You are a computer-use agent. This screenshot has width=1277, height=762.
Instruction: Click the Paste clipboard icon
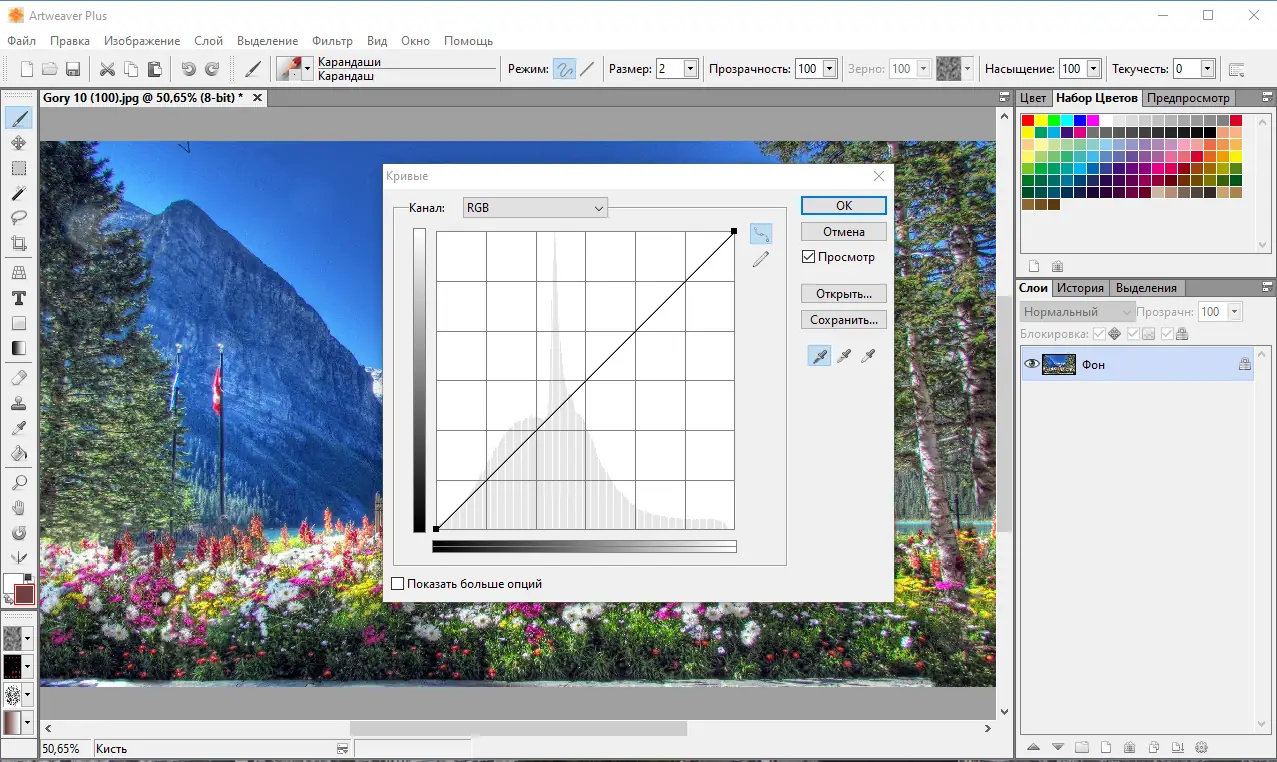pos(155,69)
